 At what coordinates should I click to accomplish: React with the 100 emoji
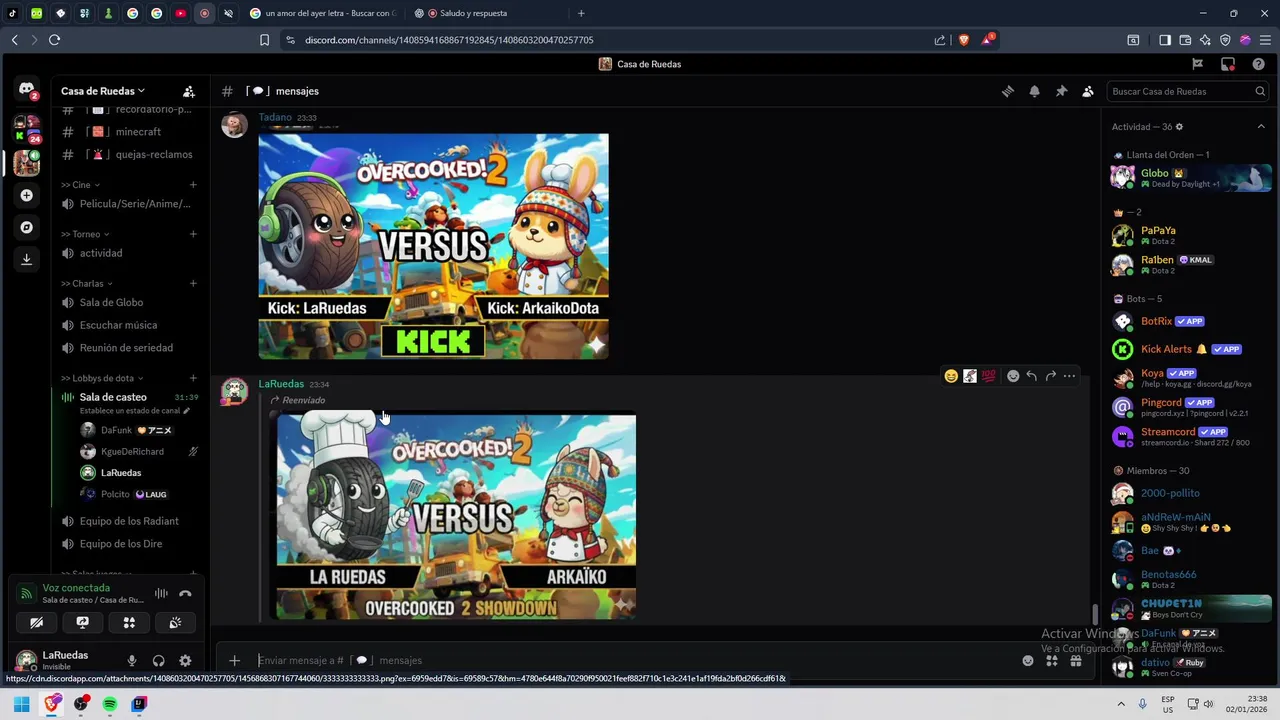point(989,376)
